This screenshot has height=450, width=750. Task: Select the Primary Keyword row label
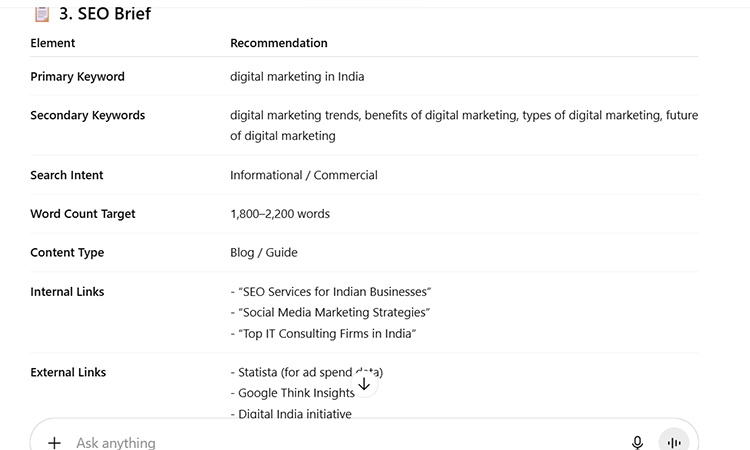[x=77, y=77]
